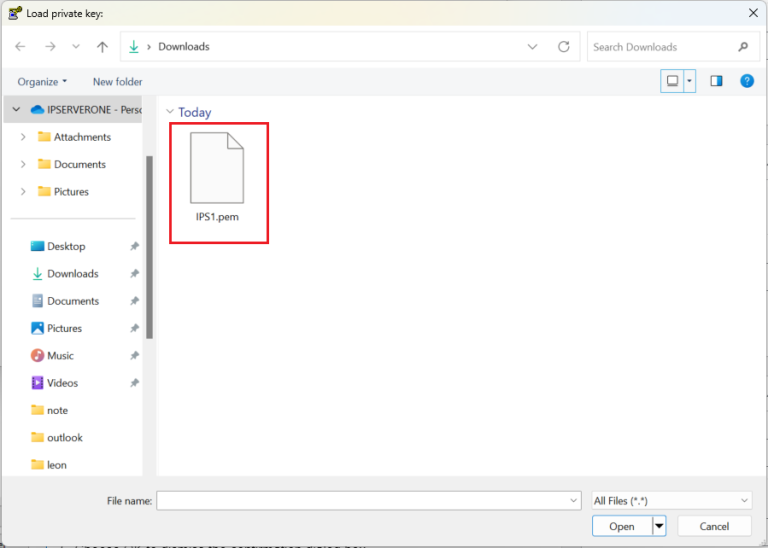This screenshot has height=548, width=768.
Task: Click the PuTTYgen icon in the title bar
Action: tap(15, 13)
